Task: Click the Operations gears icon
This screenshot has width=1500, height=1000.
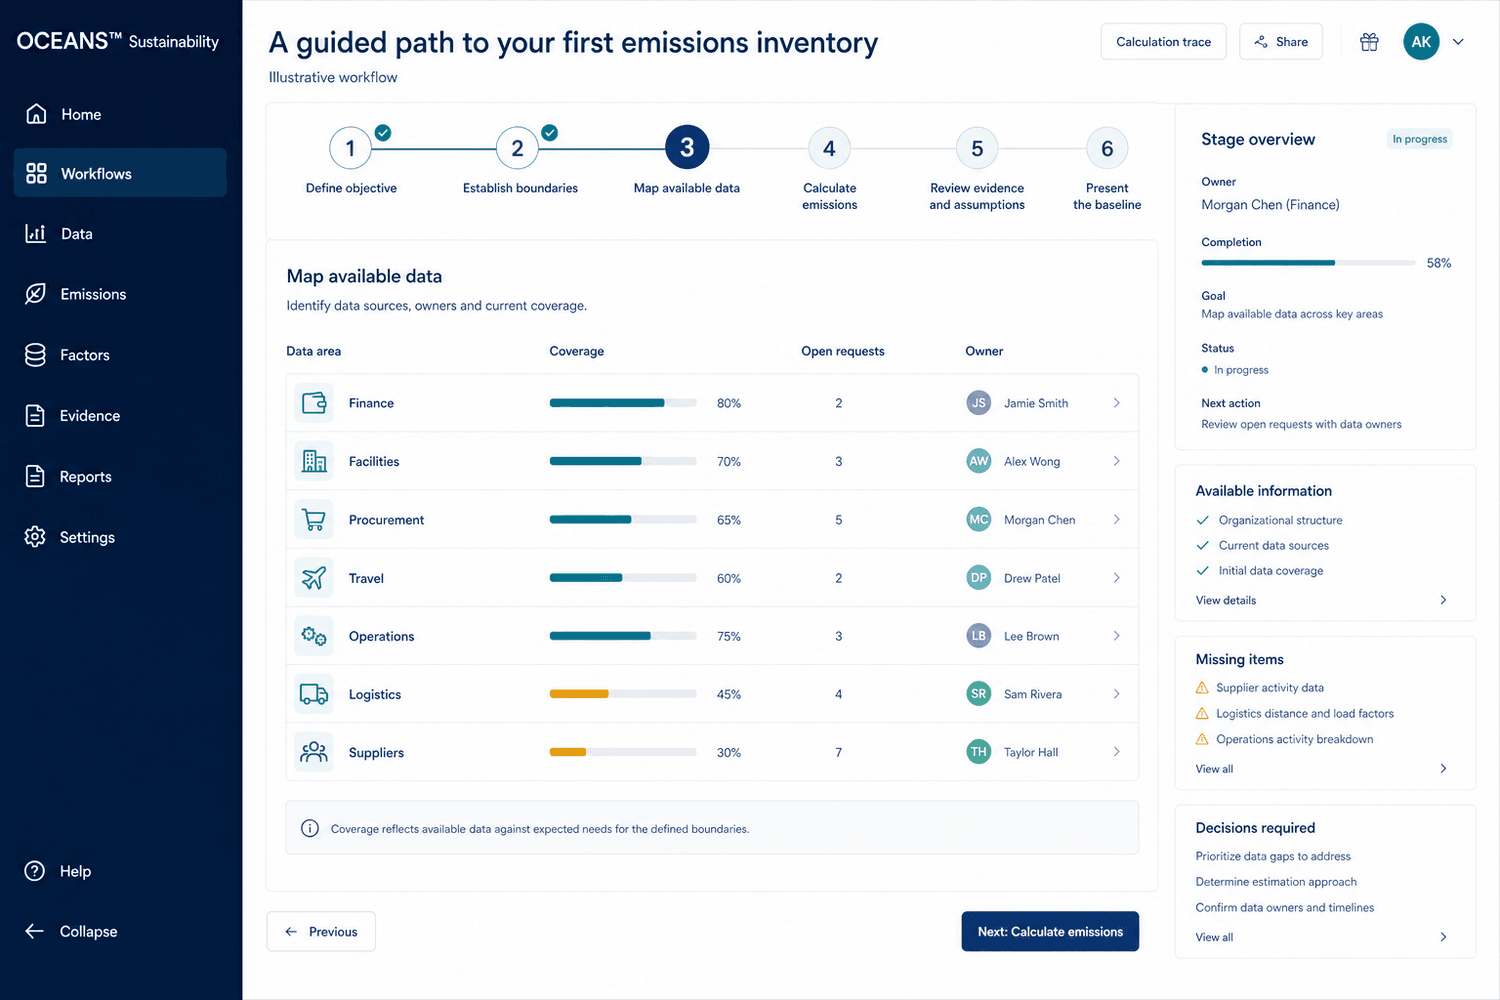Action: coord(314,636)
